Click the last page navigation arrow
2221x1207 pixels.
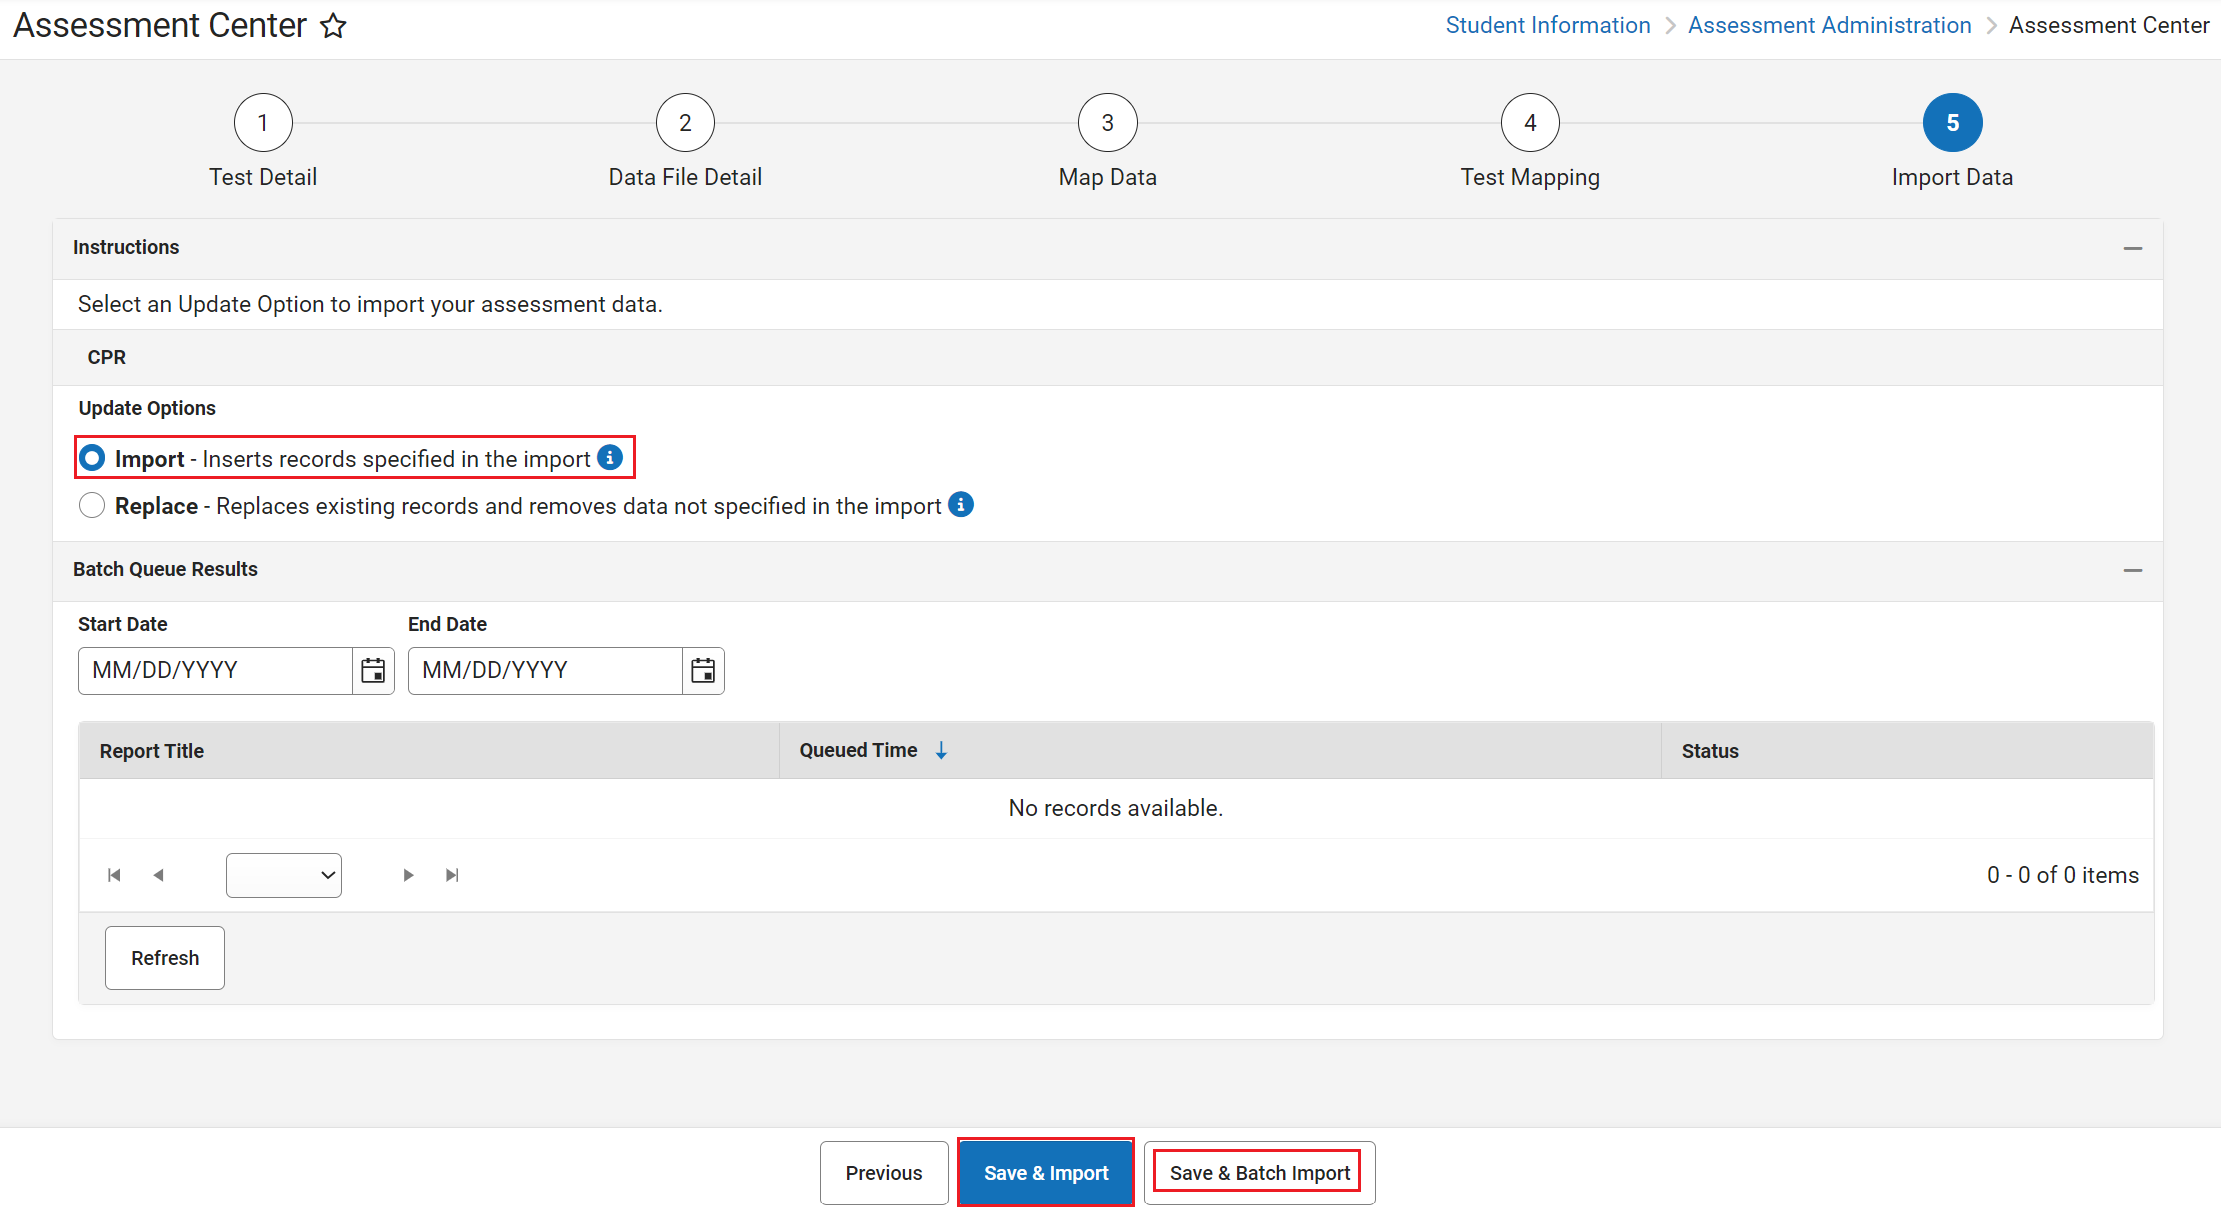(453, 874)
